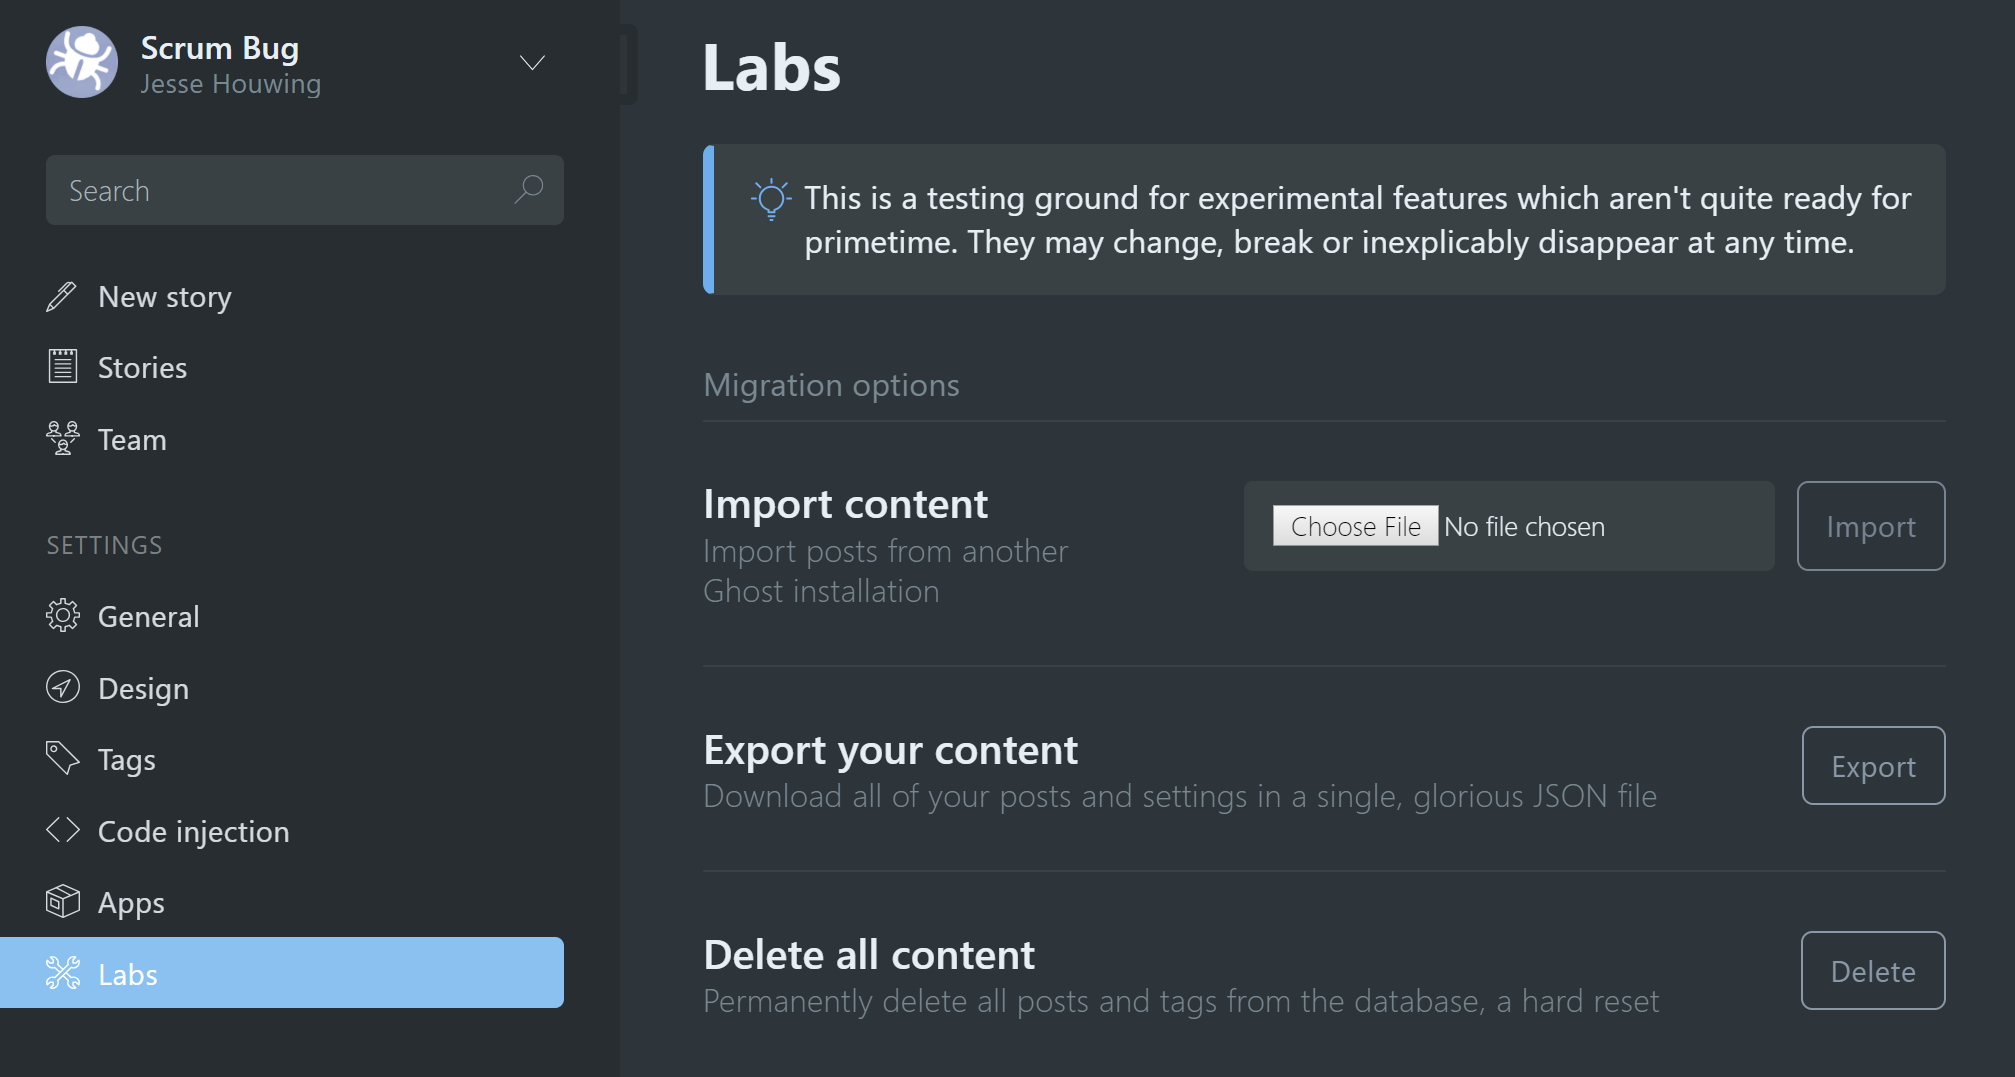Focus the Search input field
Viewport: 2015px width, 1077px height.
[280, 190]
